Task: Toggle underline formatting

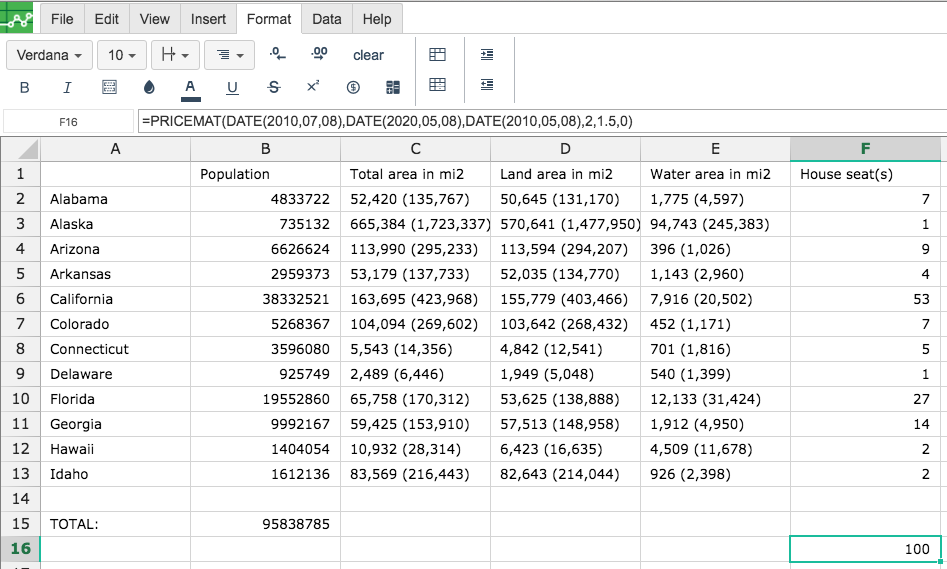Action: pos(232,88)
